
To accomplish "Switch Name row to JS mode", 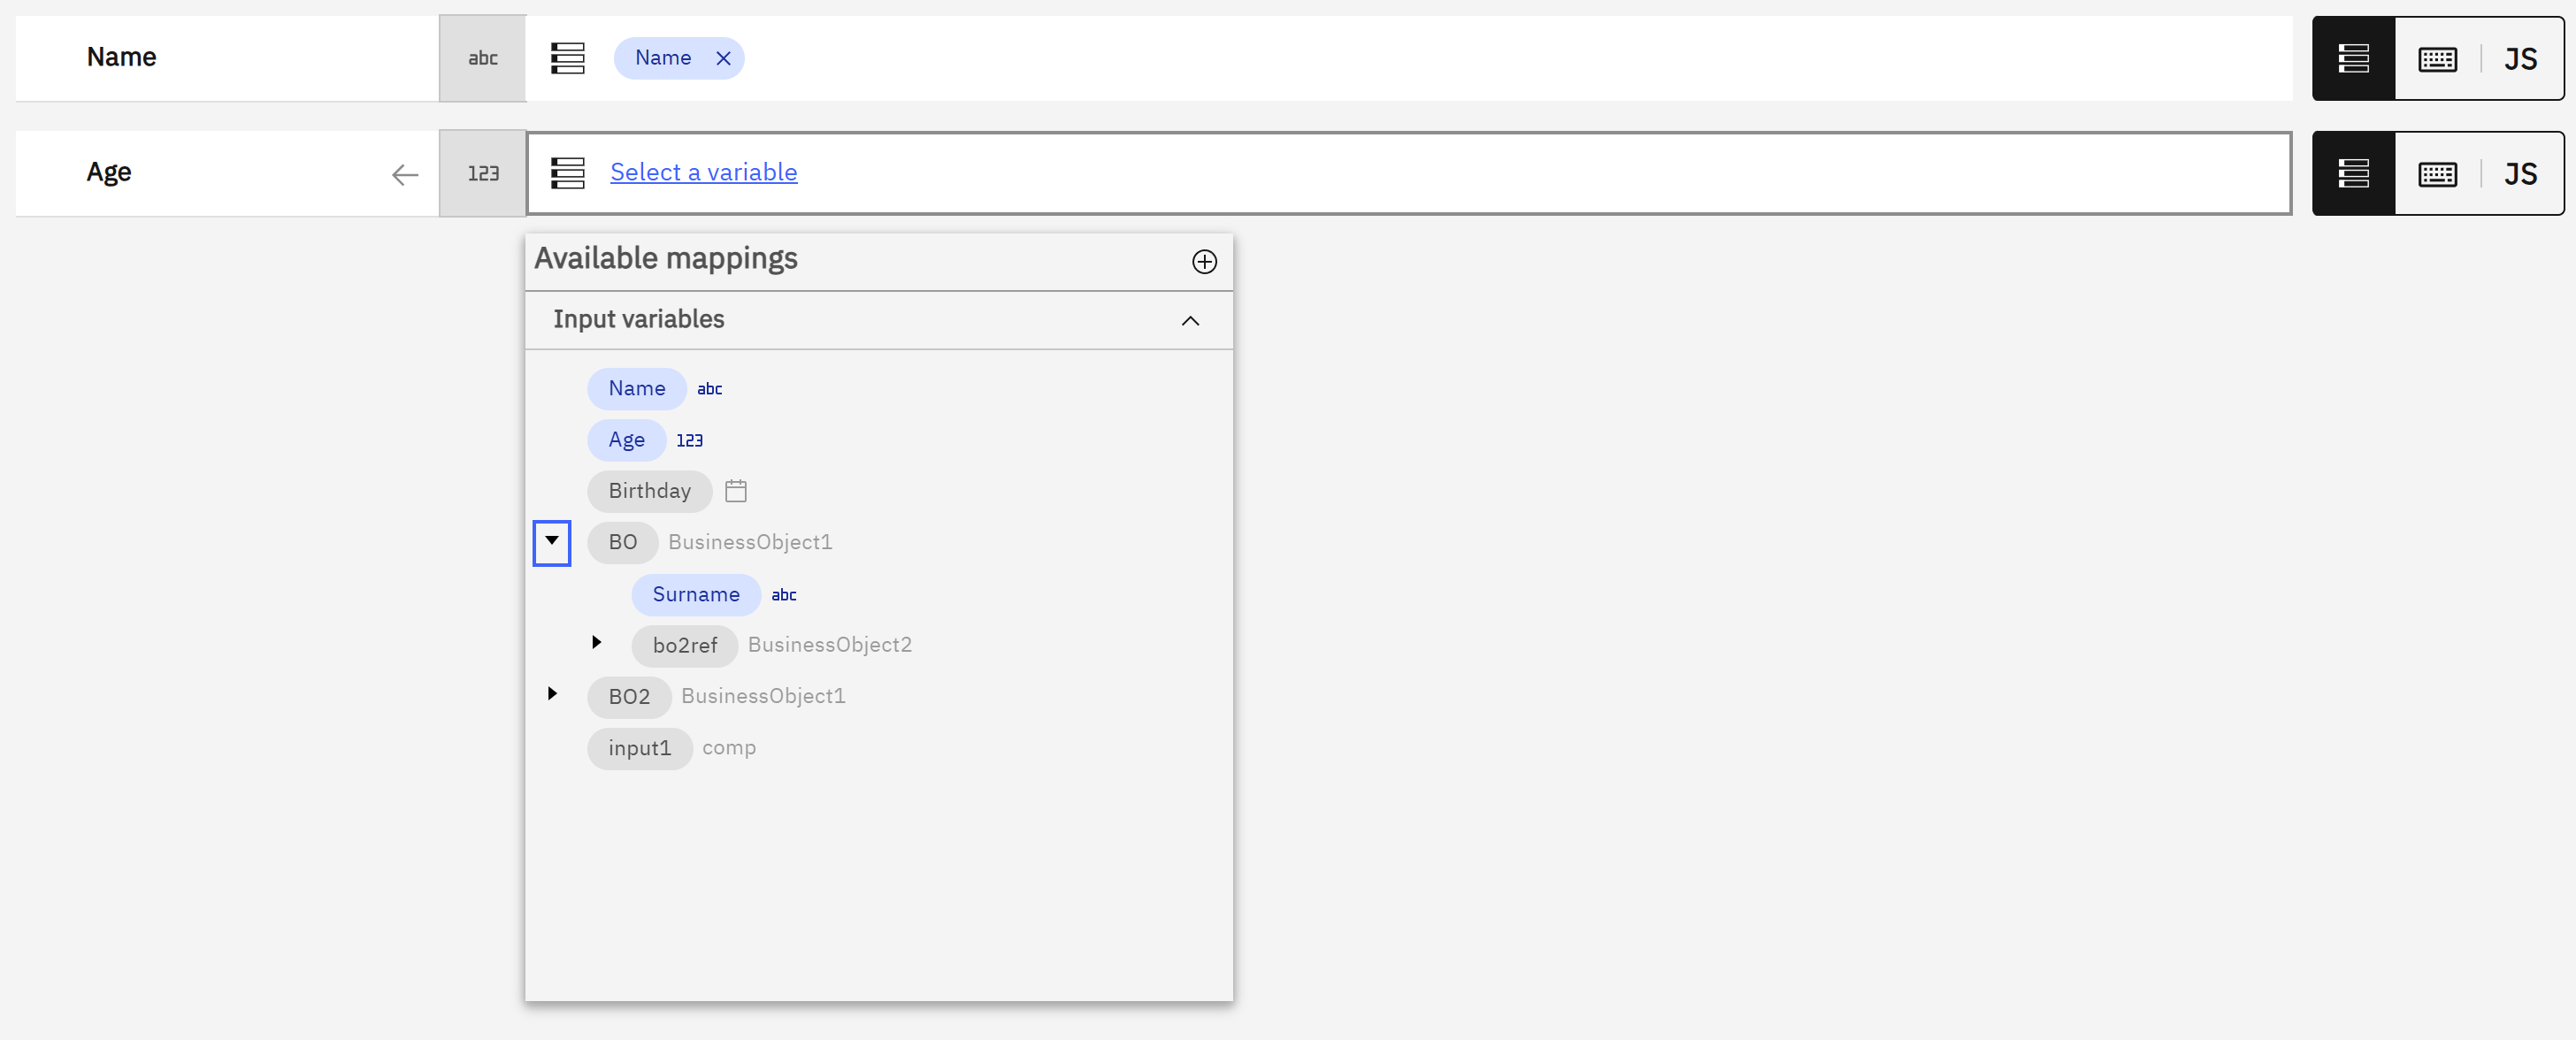I will 2519,59.
